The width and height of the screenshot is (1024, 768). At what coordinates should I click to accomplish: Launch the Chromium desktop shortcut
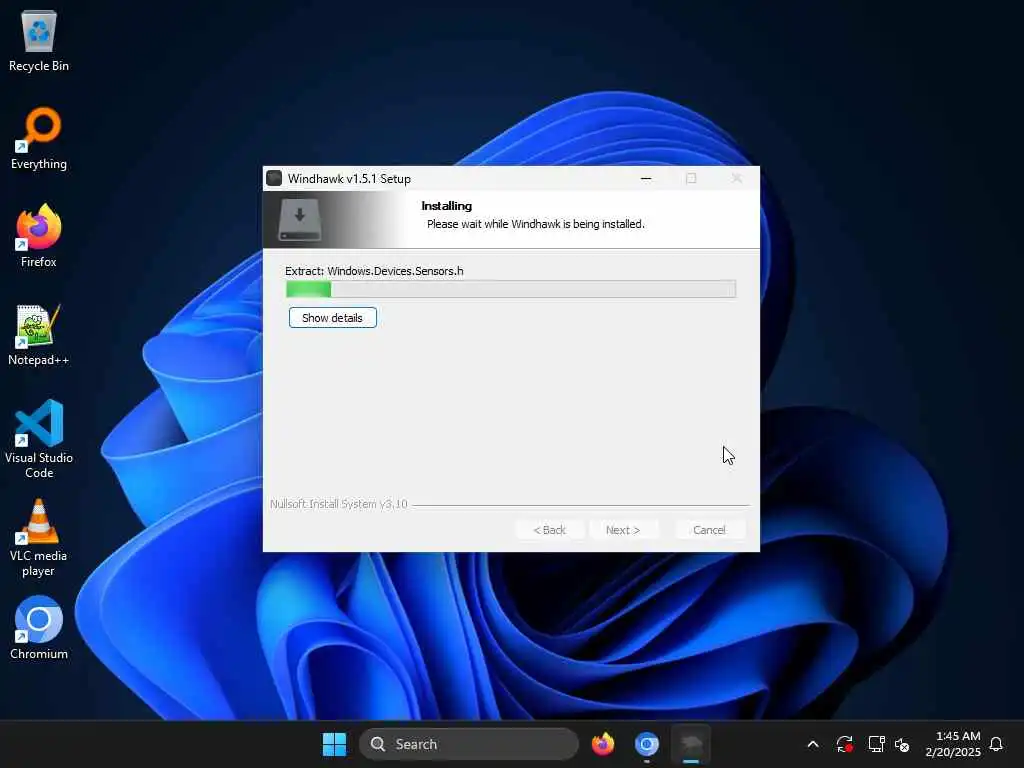coord(39,628)
